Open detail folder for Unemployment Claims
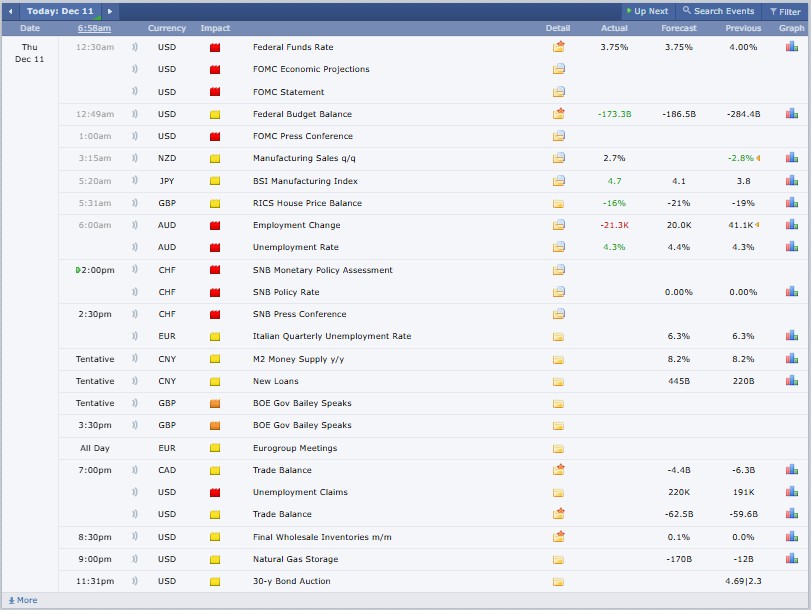Viewport: 811px width, 610px height. point(558,492)
